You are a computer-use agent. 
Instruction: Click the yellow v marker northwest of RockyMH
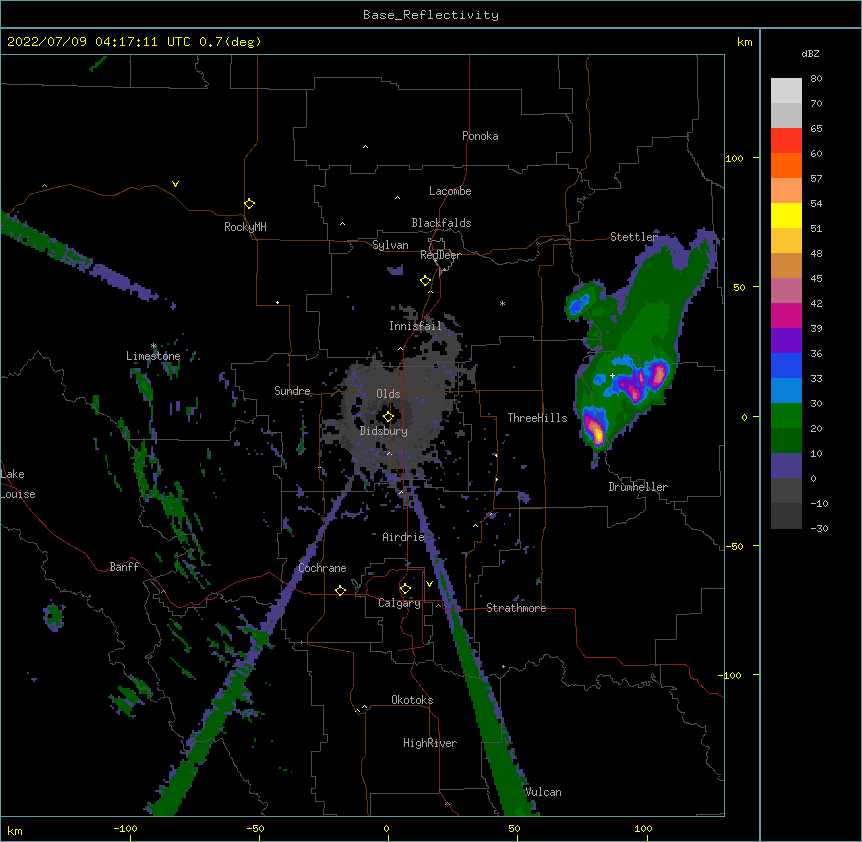[x=175, y=184]
